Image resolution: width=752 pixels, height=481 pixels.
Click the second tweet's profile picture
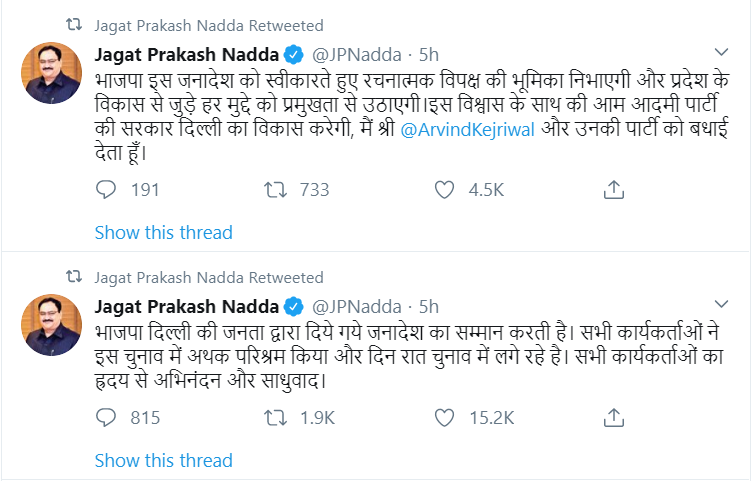pos(52,325)
